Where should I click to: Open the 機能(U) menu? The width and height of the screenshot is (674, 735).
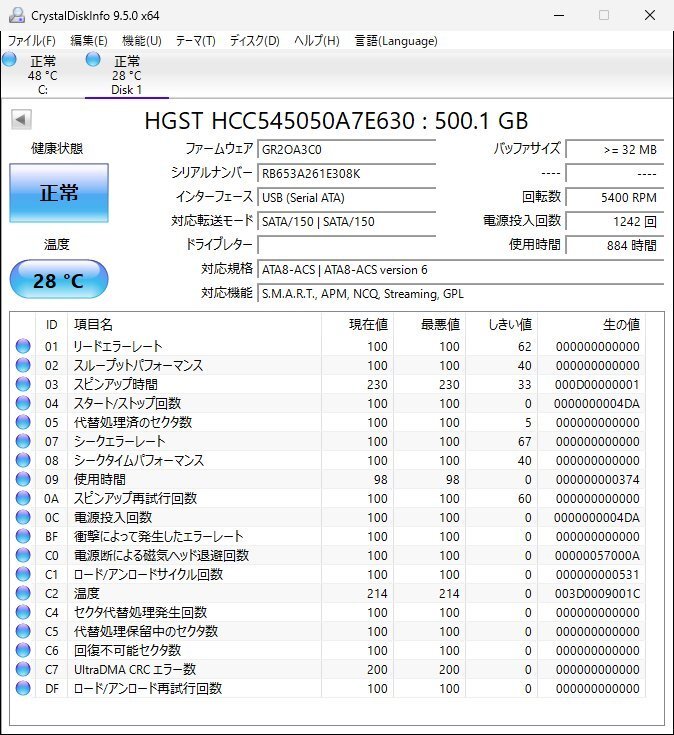142,41
